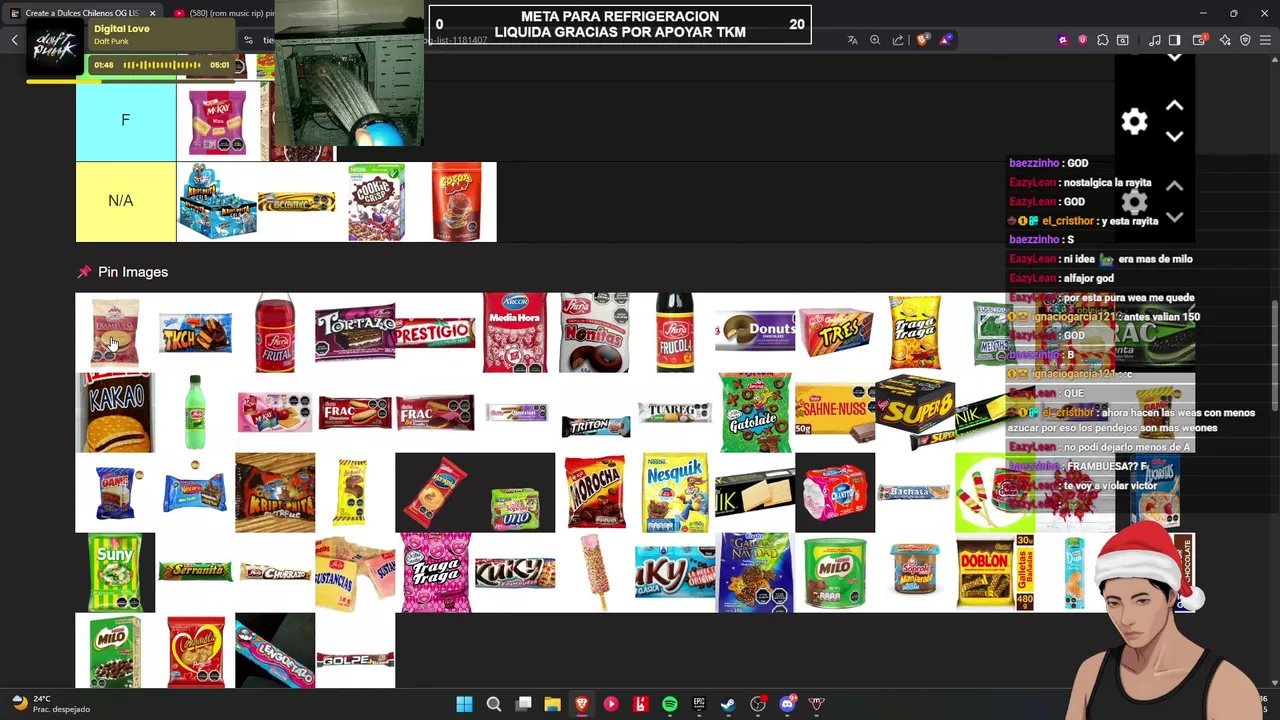
Task: Select the N/A tier label cell
Action: click(125, 201)
